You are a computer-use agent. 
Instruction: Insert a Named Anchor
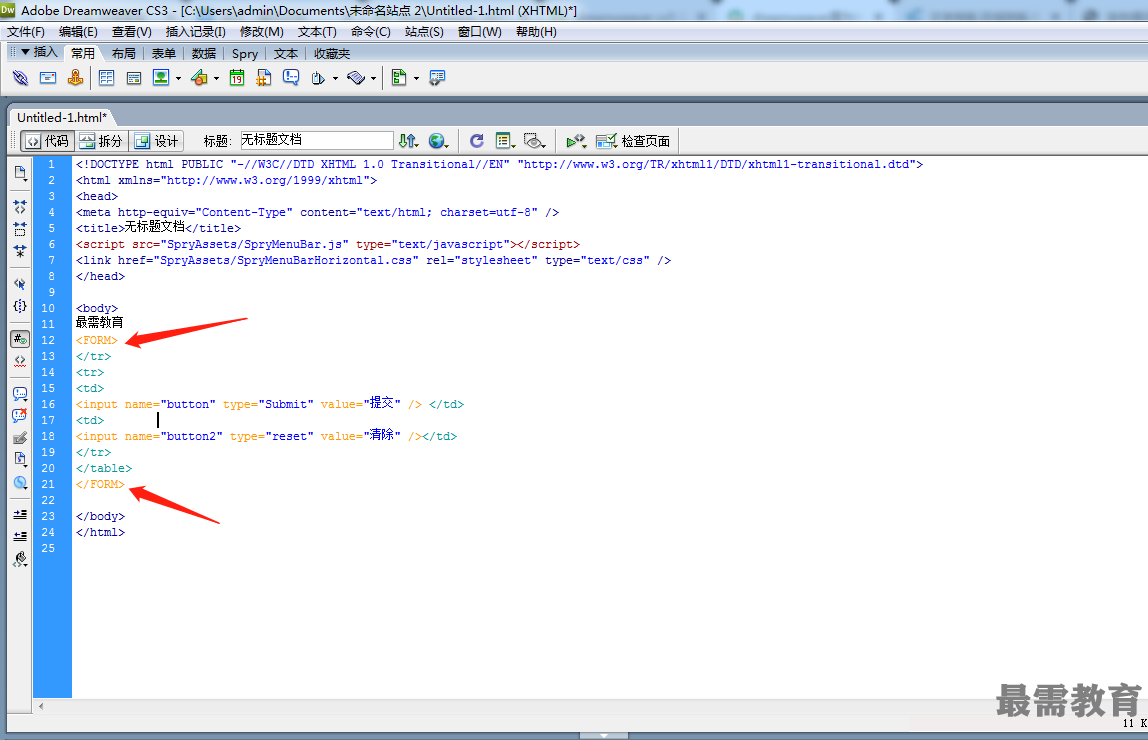click(x=75, y=78)
